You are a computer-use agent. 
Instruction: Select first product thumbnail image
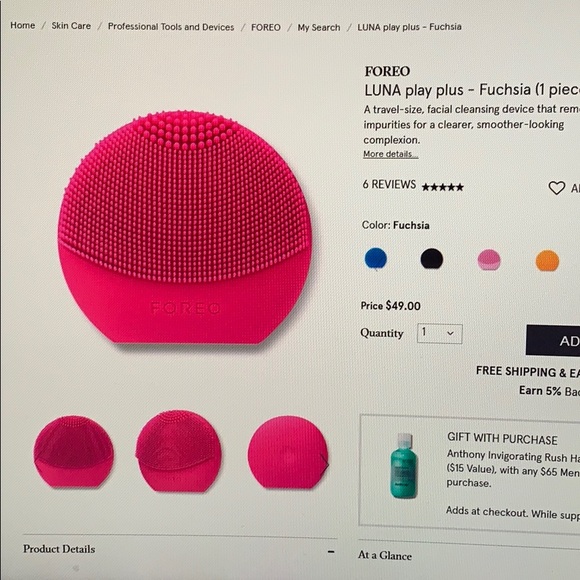pos(74,451)
